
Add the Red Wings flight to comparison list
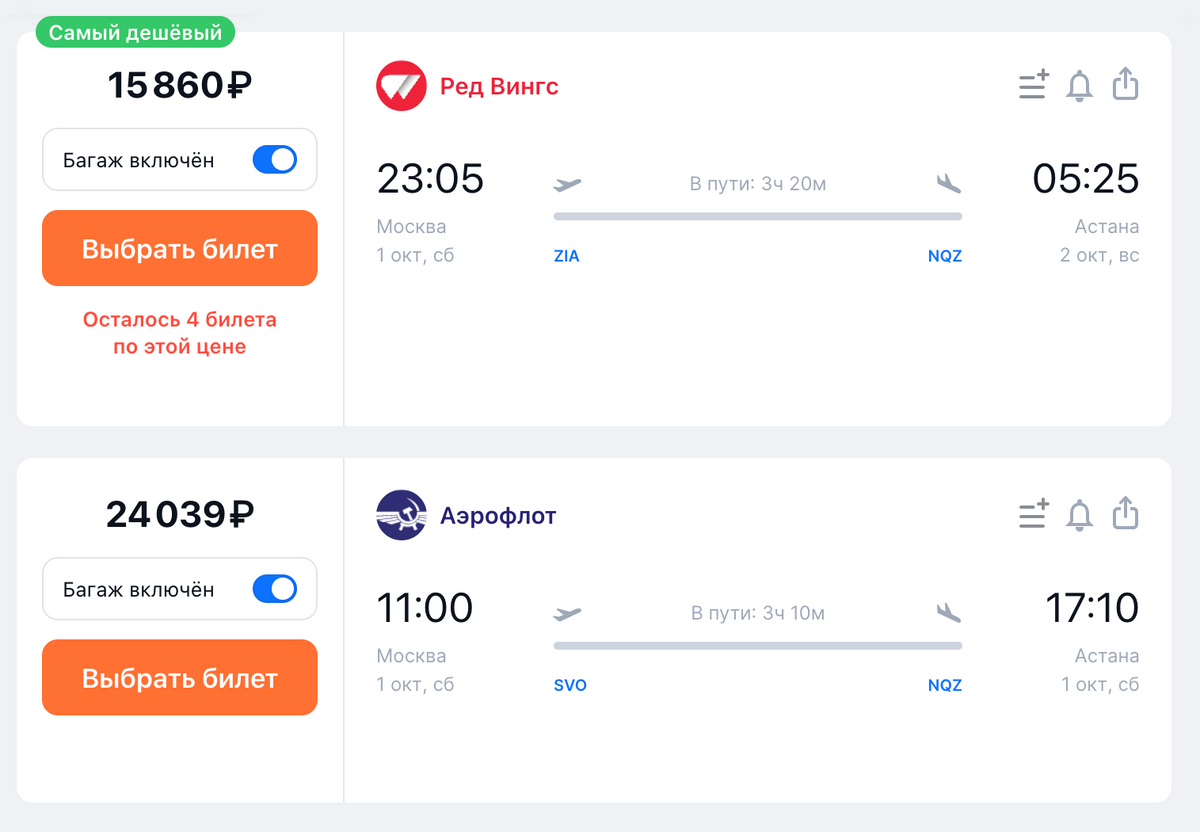(1033, 85)
